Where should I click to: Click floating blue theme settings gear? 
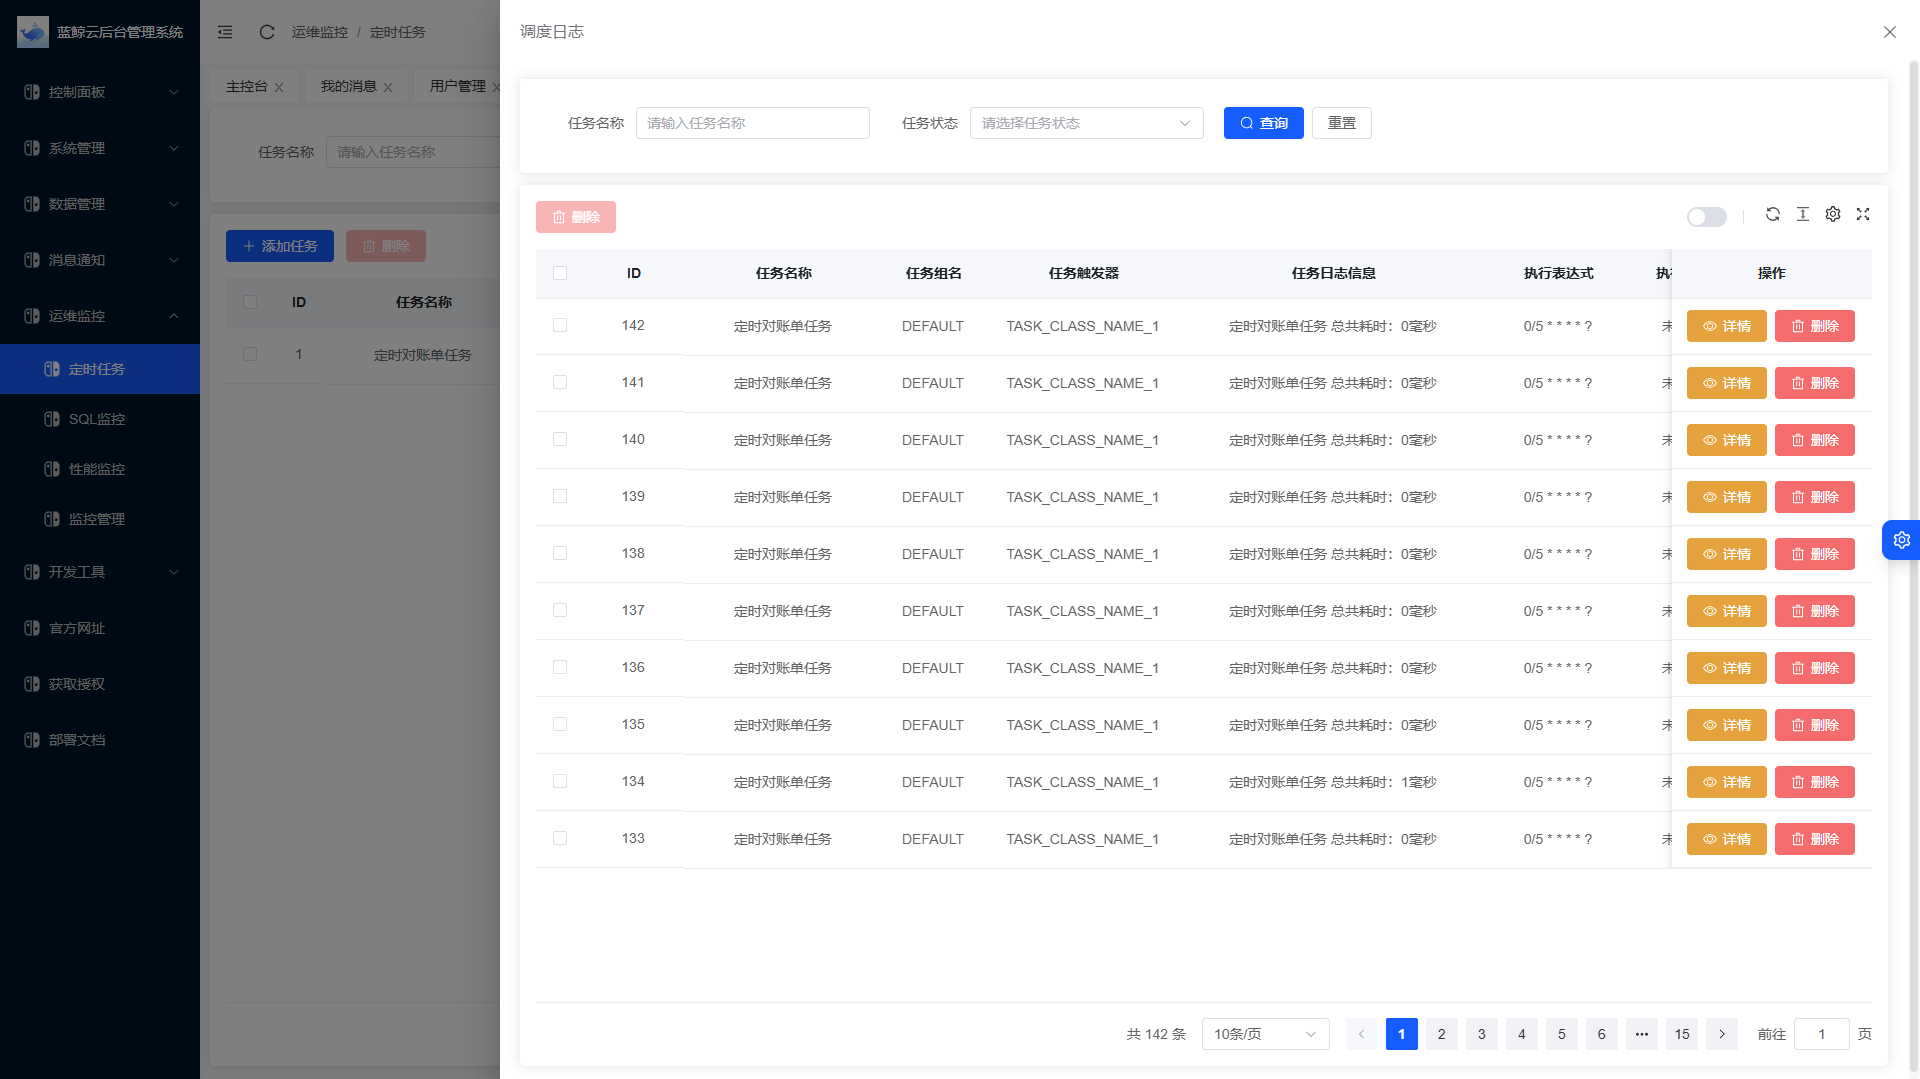pyautogui.click(x=1901, y=540)
